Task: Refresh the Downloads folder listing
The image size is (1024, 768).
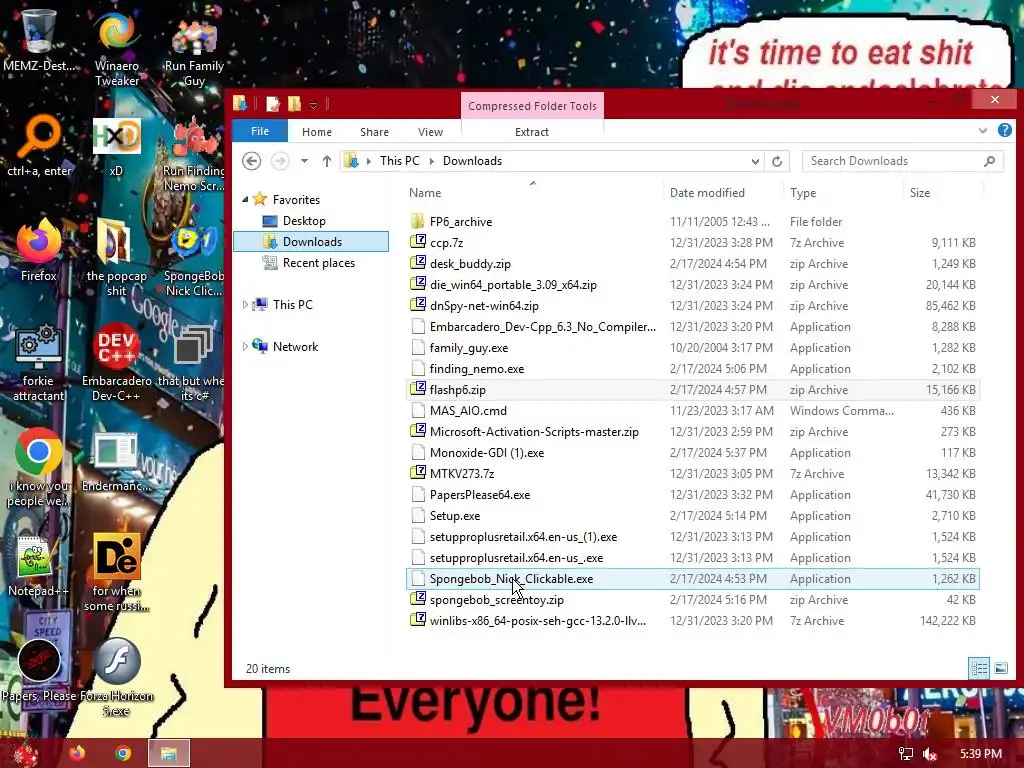Action: click(777, 161)
